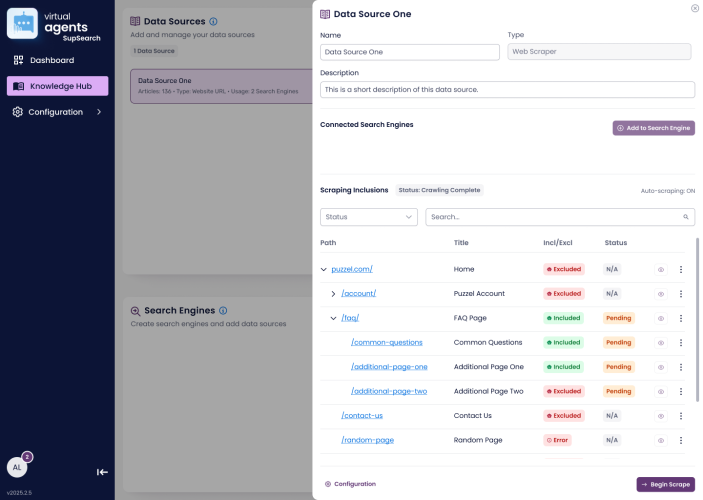Toggle eye icon for Common Questions row
Screen dimensions: 703x500
click(660, 342)
